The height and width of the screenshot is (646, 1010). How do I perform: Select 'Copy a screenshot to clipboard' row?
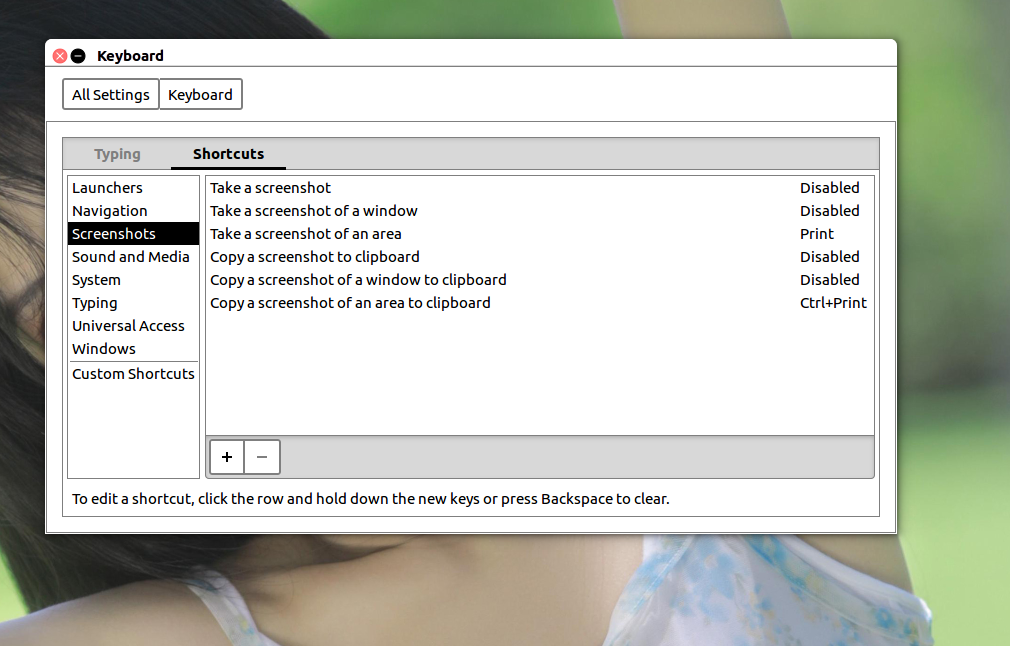click(x=315, y=257)
